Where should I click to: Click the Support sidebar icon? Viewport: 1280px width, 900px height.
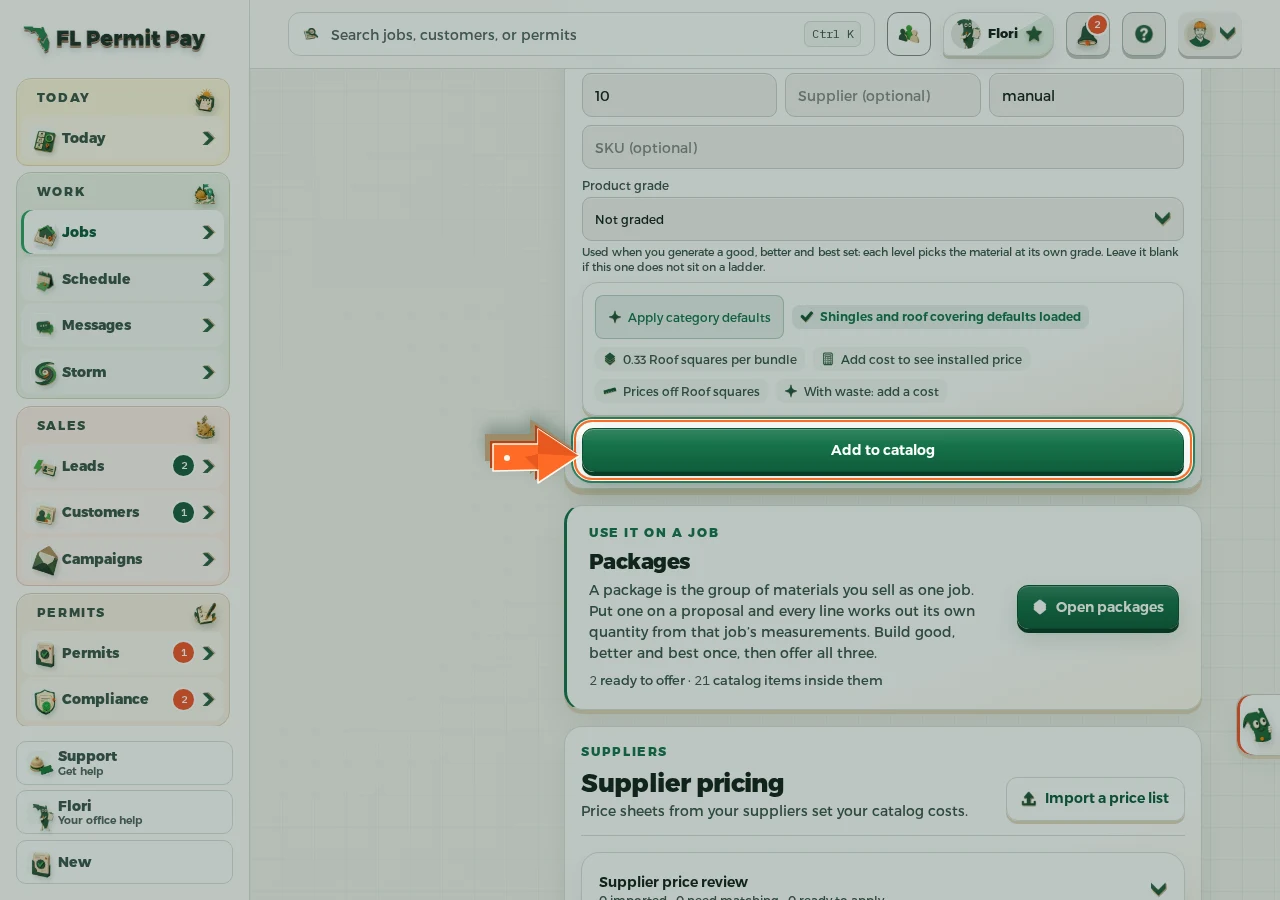[41, 764]
